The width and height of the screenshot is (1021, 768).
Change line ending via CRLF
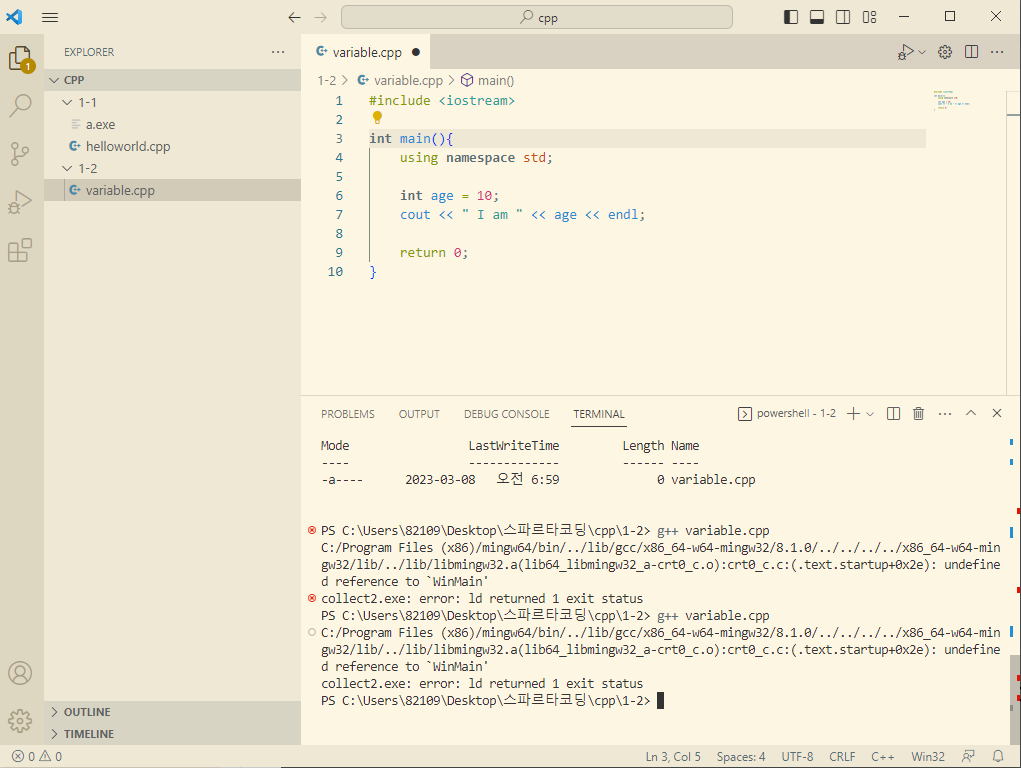(x=842, y=757)
